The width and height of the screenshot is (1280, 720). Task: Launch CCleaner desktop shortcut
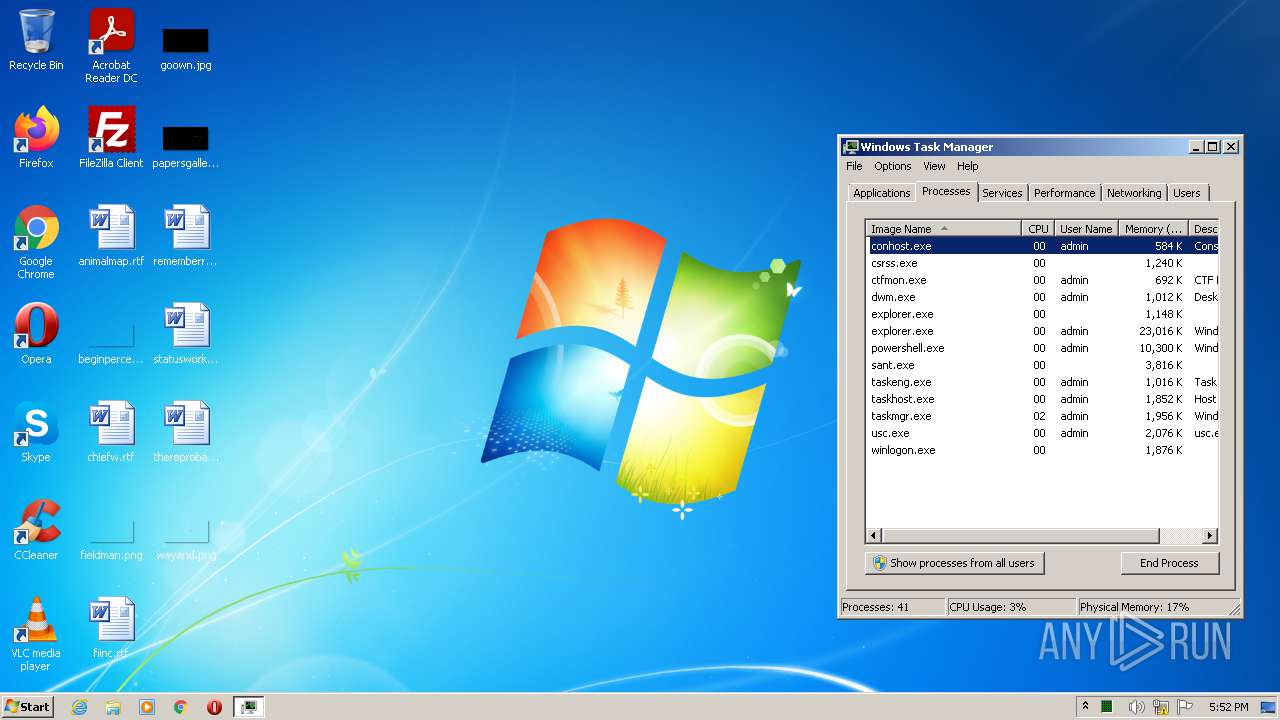click(36, 530)
